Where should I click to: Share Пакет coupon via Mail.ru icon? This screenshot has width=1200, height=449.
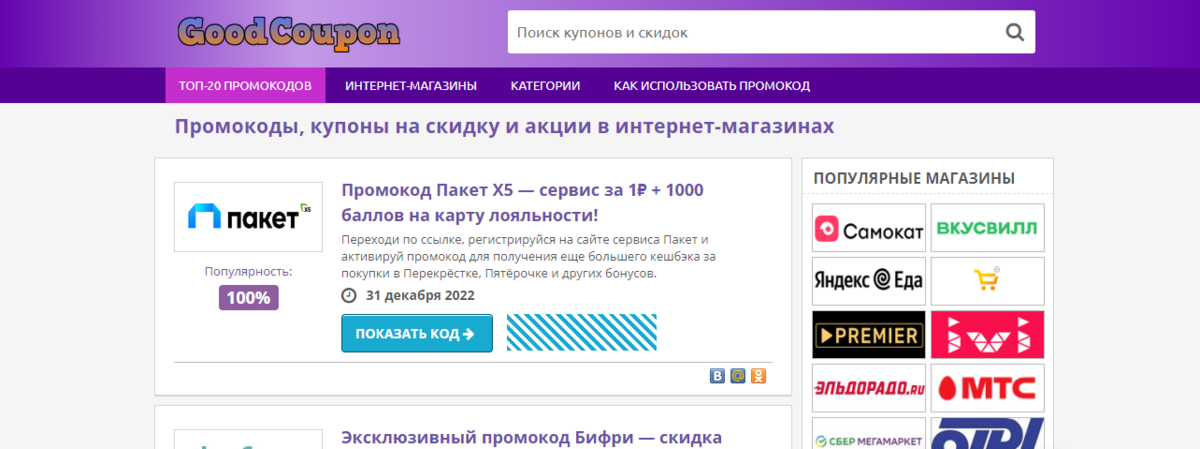[738, 376]
